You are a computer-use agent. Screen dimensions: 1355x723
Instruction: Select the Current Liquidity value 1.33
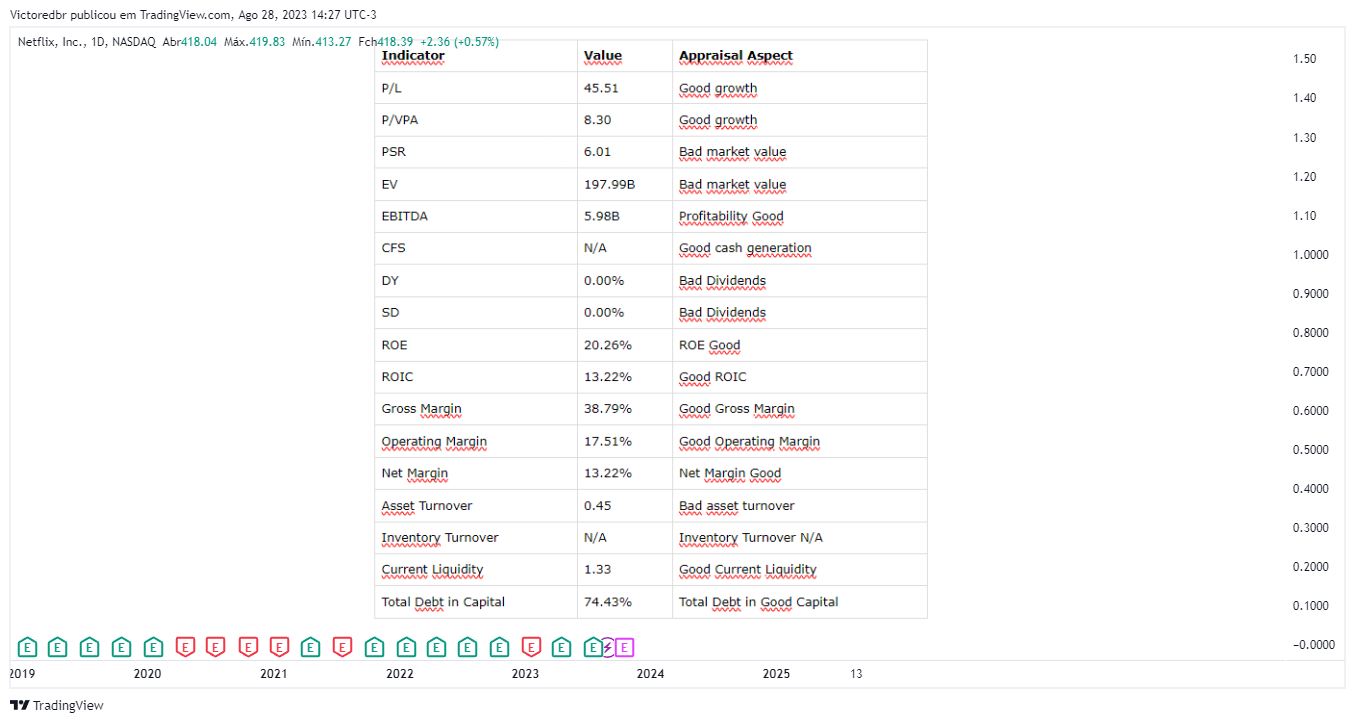click(x=597, y=569)
